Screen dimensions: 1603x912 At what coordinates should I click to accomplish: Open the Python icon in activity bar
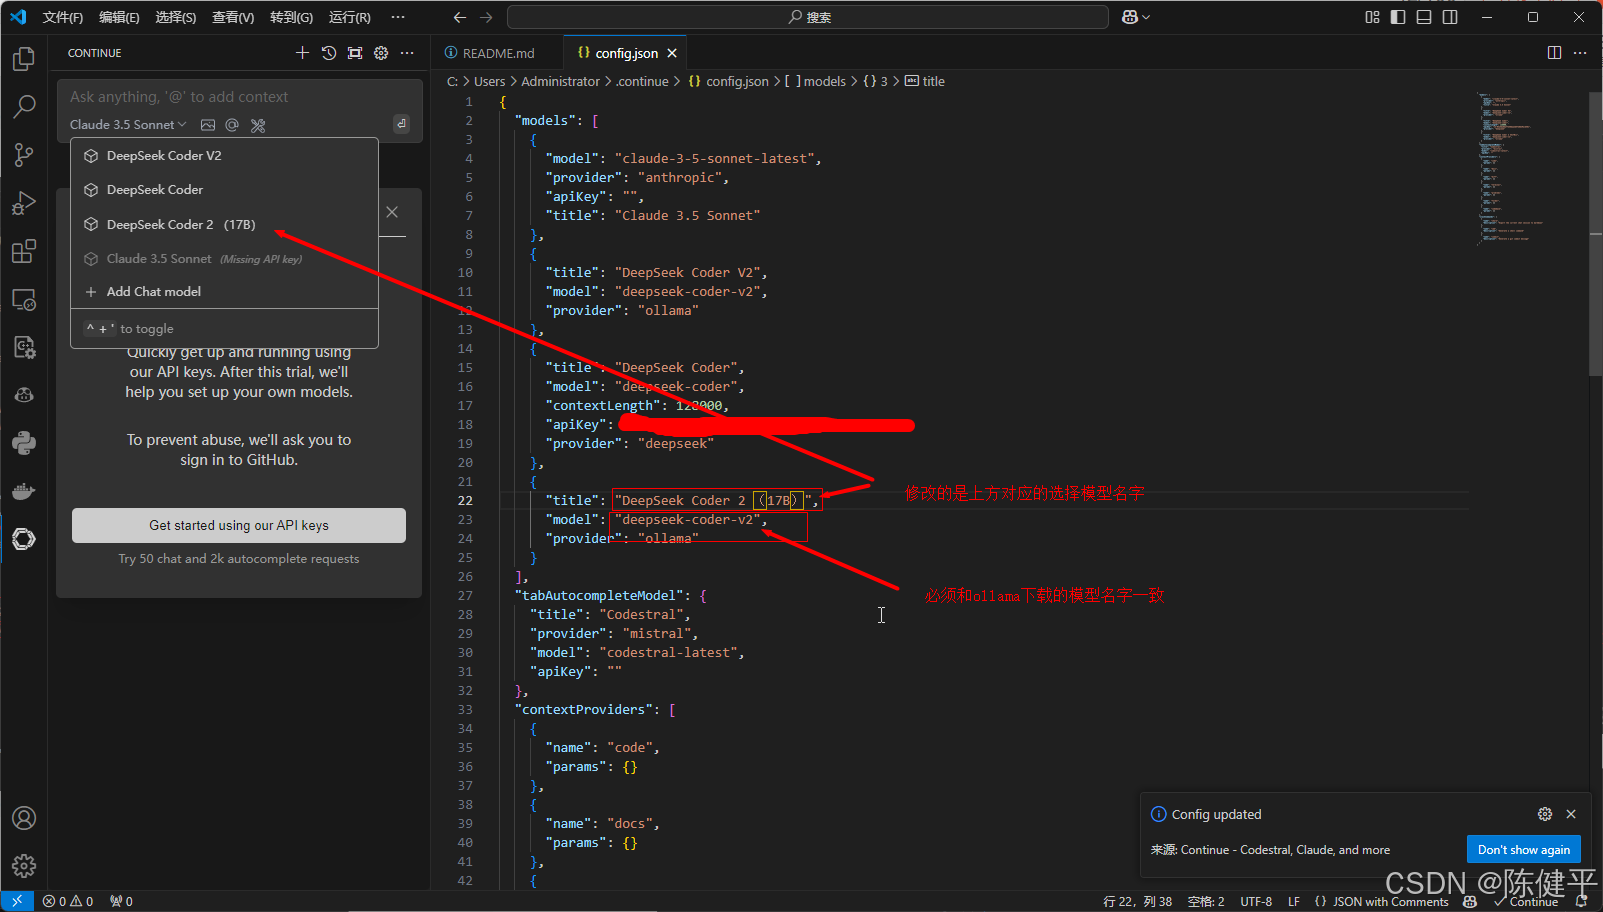(x=24, y=443)
